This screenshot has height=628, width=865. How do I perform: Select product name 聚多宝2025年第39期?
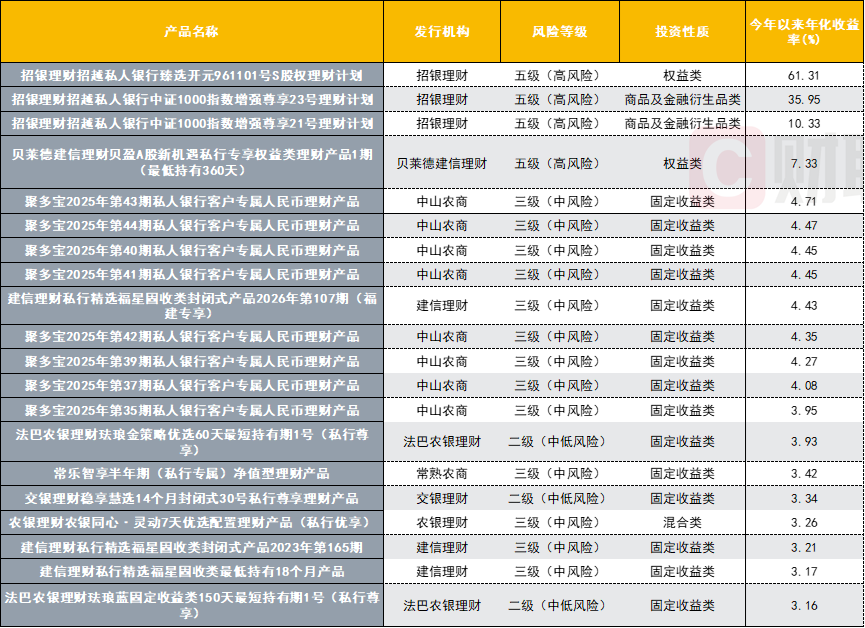[191, 361]
